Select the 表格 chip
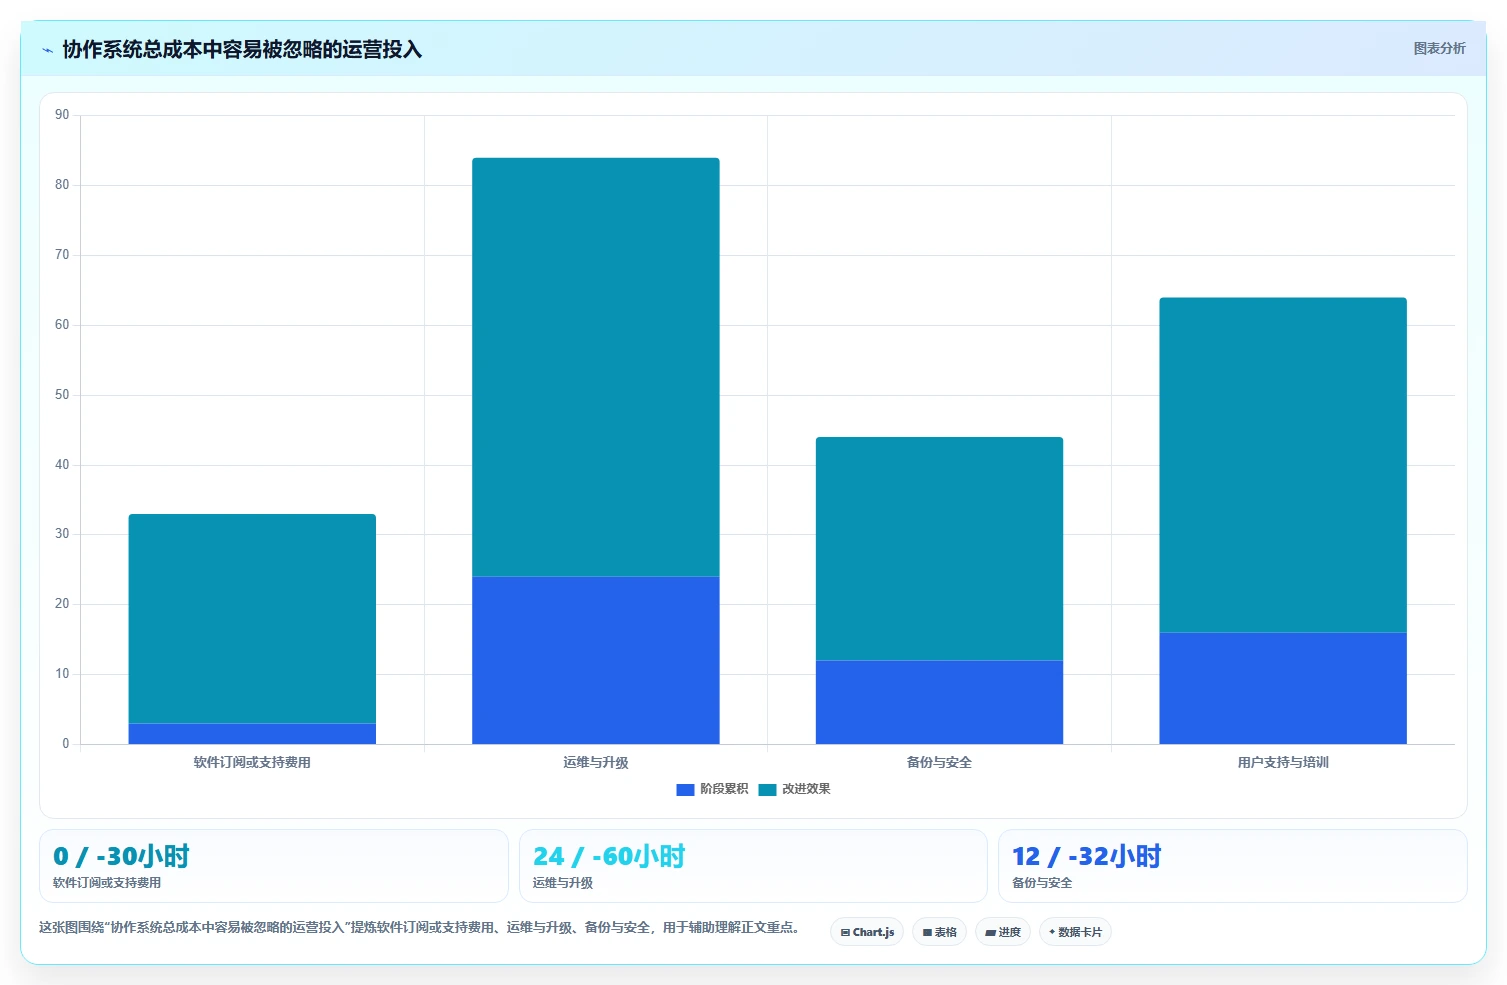 click(x=939, y=932)
